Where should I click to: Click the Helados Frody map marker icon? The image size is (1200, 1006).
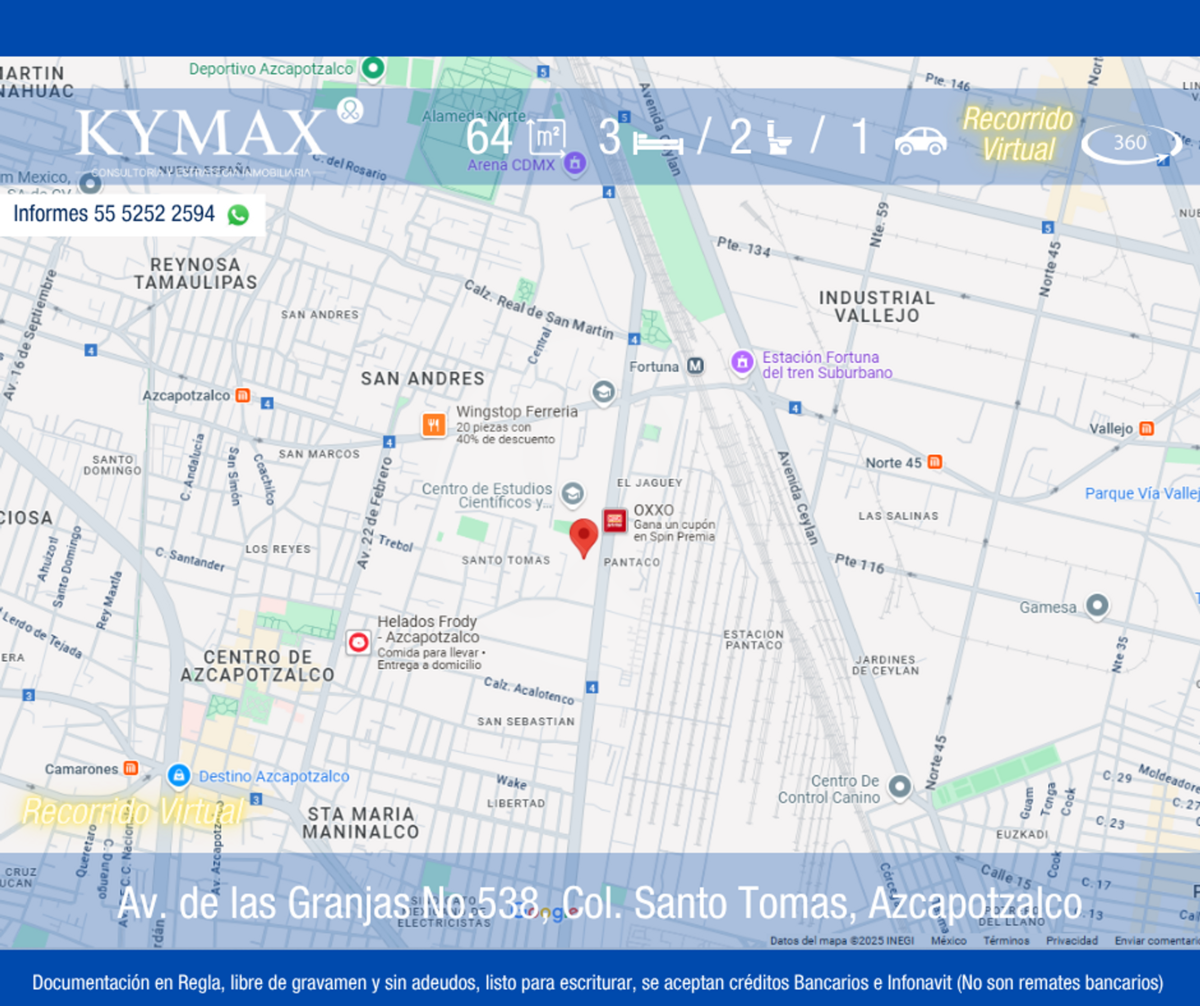(x=359, y=643)
